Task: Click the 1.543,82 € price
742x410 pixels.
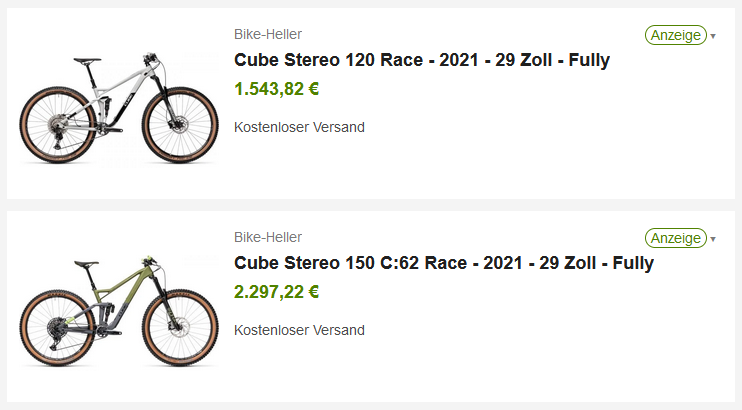Action: [x=277, y=89]
